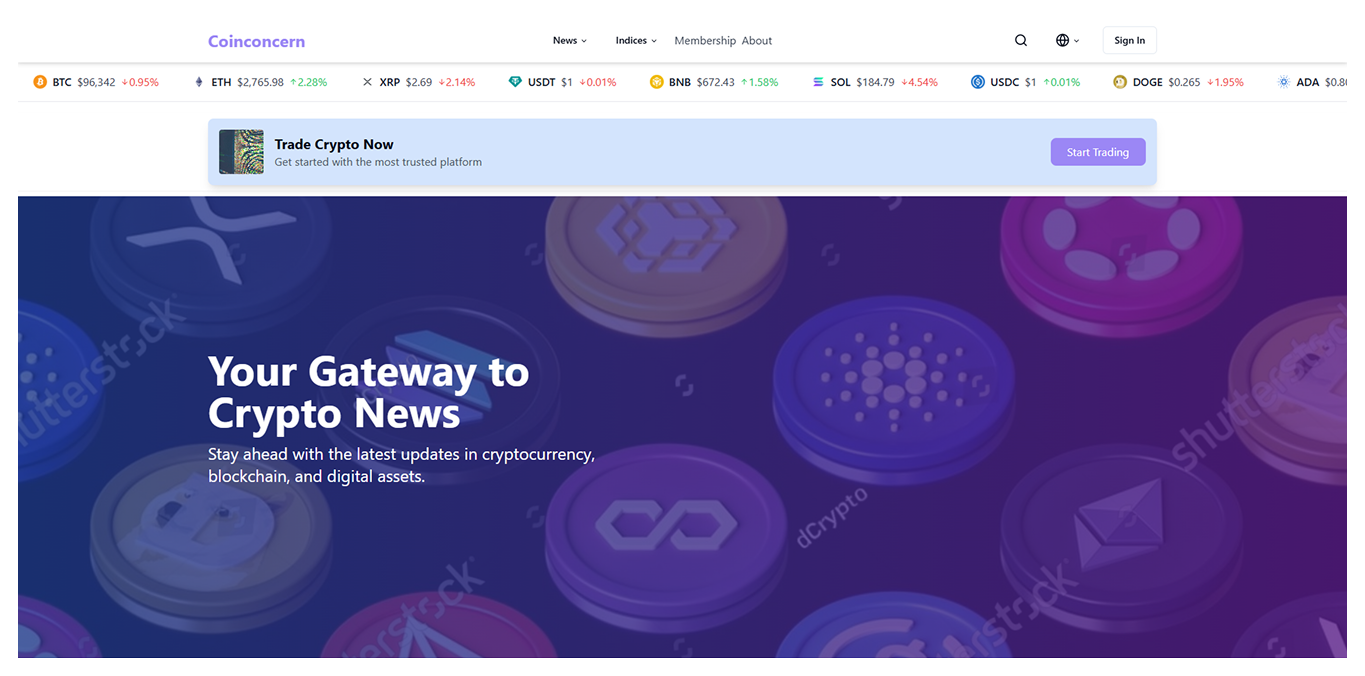Click the SOL change 4.54%
This screenshot has width=1365, height=676.
tap(919, 82)
